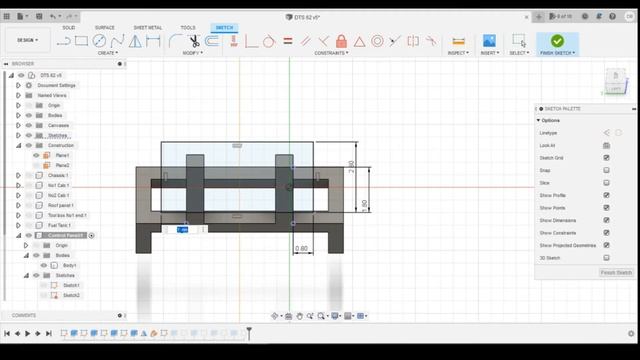The height and width of the screenshot is (360, 640).
Task: Switch to the Solid tab
Action: (69, 27)
